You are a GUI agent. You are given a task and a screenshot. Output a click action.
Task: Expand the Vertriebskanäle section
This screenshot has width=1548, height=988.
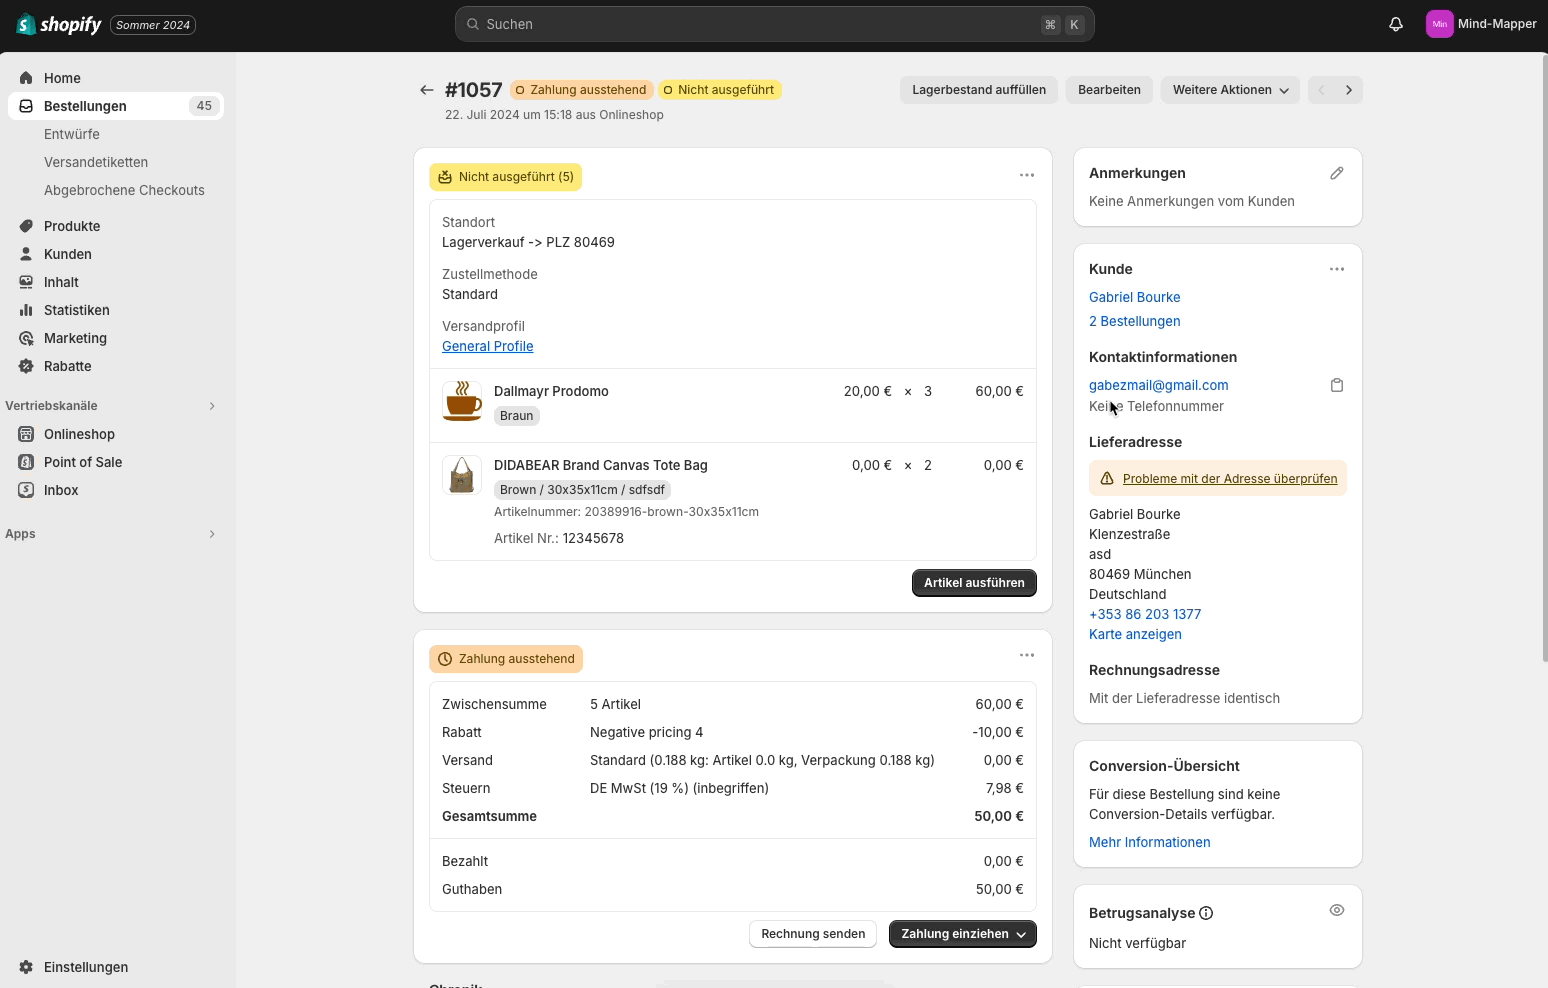tap(211, 406)
